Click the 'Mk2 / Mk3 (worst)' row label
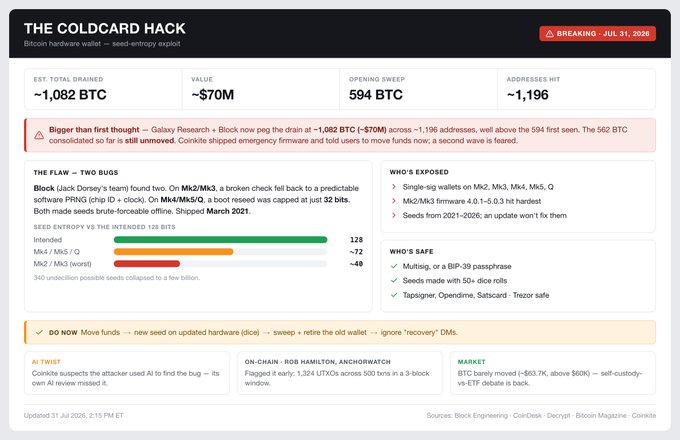Viewport: 680px width, 440px height. pyautogui.click(x=62, y=264)
